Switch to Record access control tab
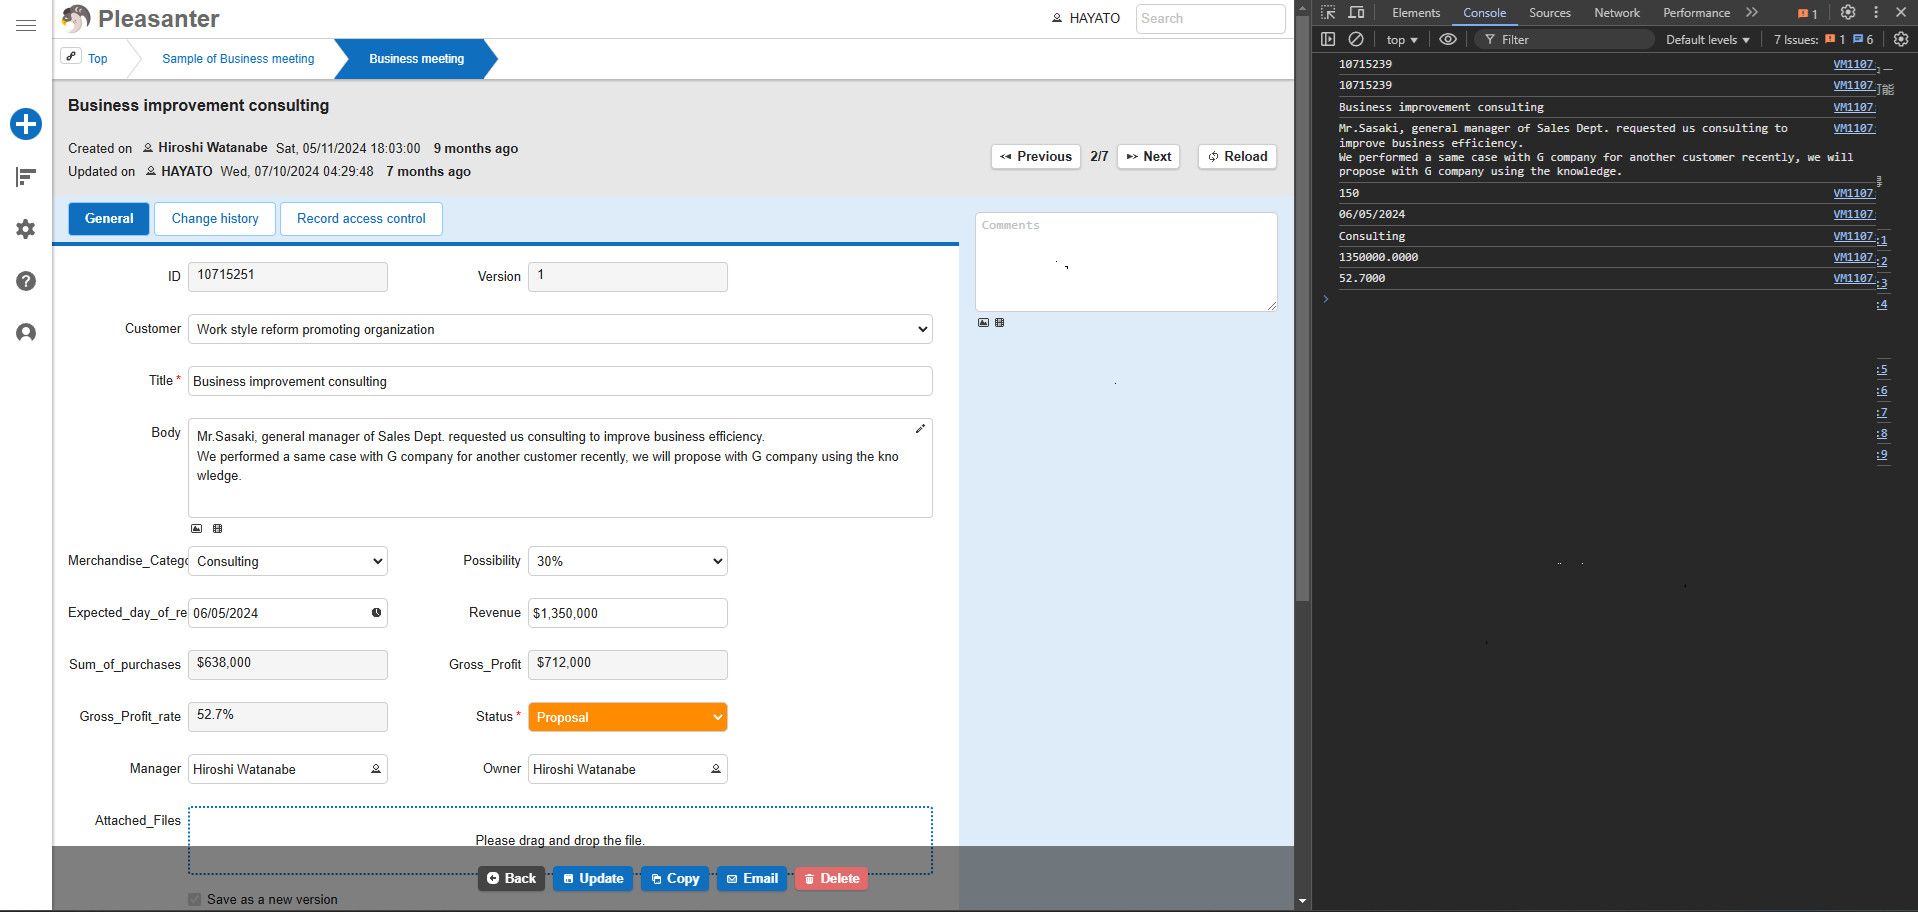This screenshot has height=912, width=1918. [361, 219]
